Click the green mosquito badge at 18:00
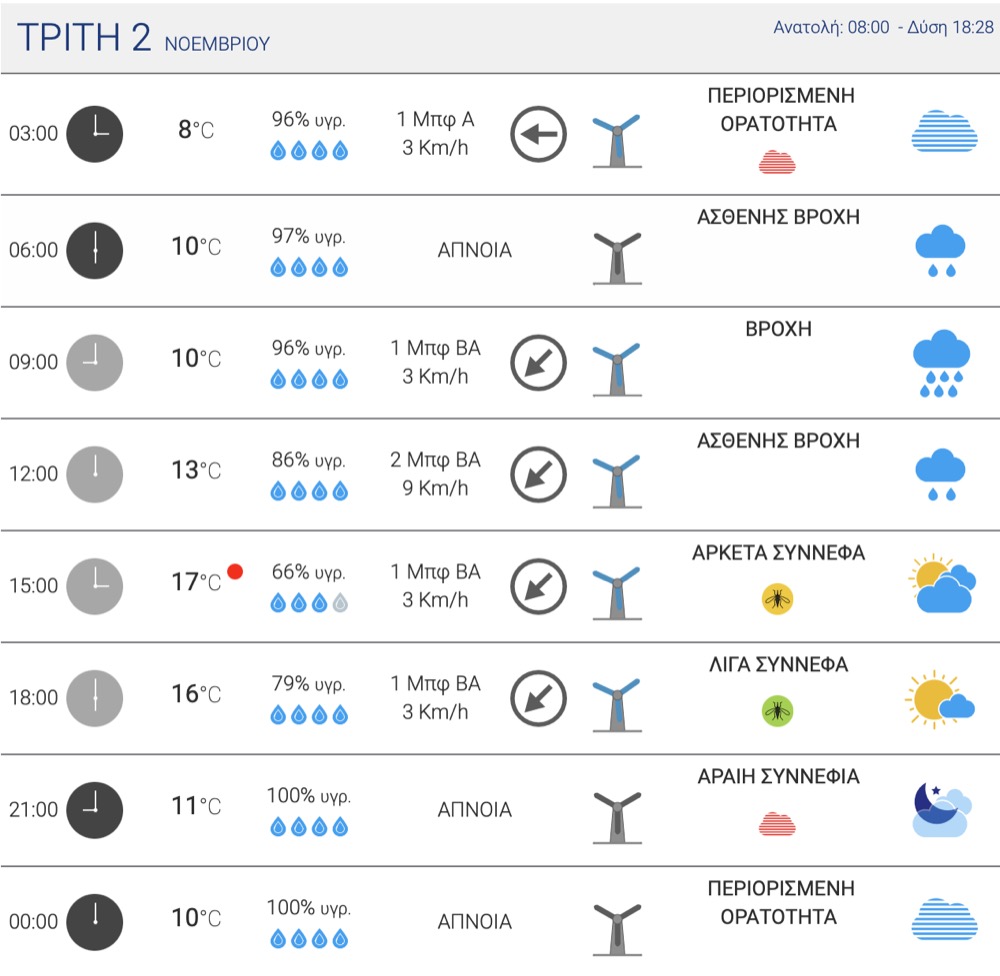The height and width of the screenshot is (976, 1000). click(777, 711)
